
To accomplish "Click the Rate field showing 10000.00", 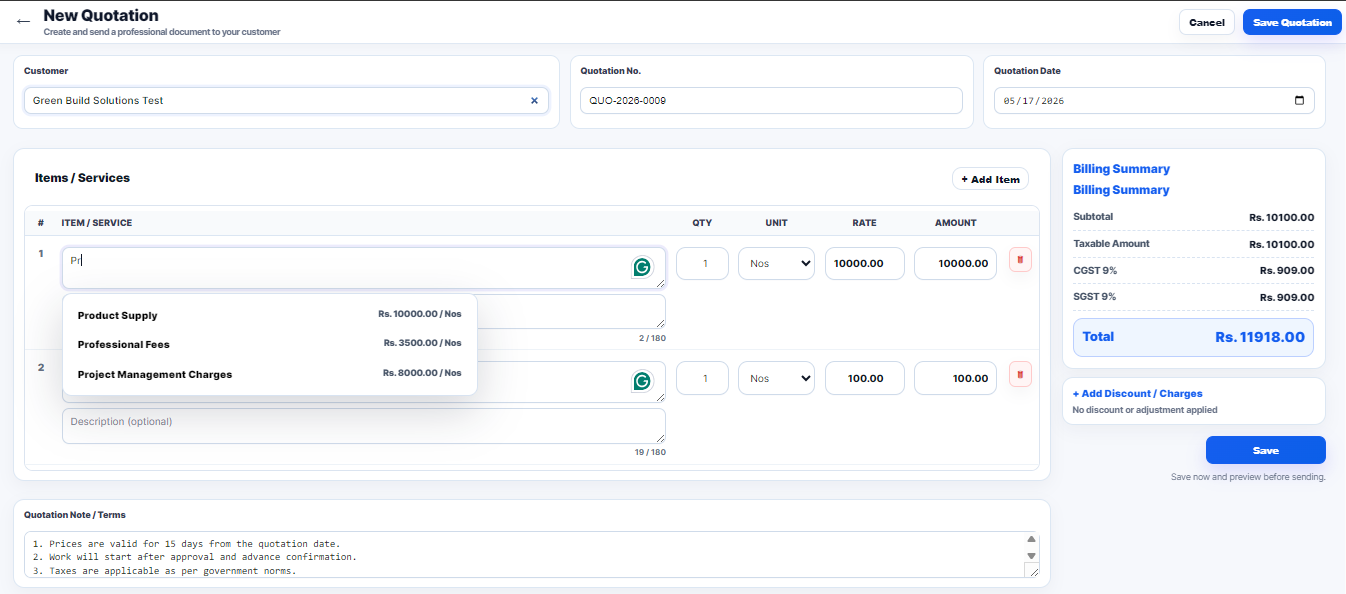I will click(x=865, y=264).
